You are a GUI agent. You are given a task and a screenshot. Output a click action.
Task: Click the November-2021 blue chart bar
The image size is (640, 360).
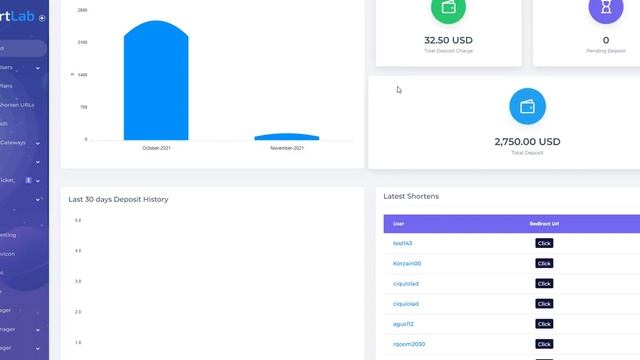point(287,137)
